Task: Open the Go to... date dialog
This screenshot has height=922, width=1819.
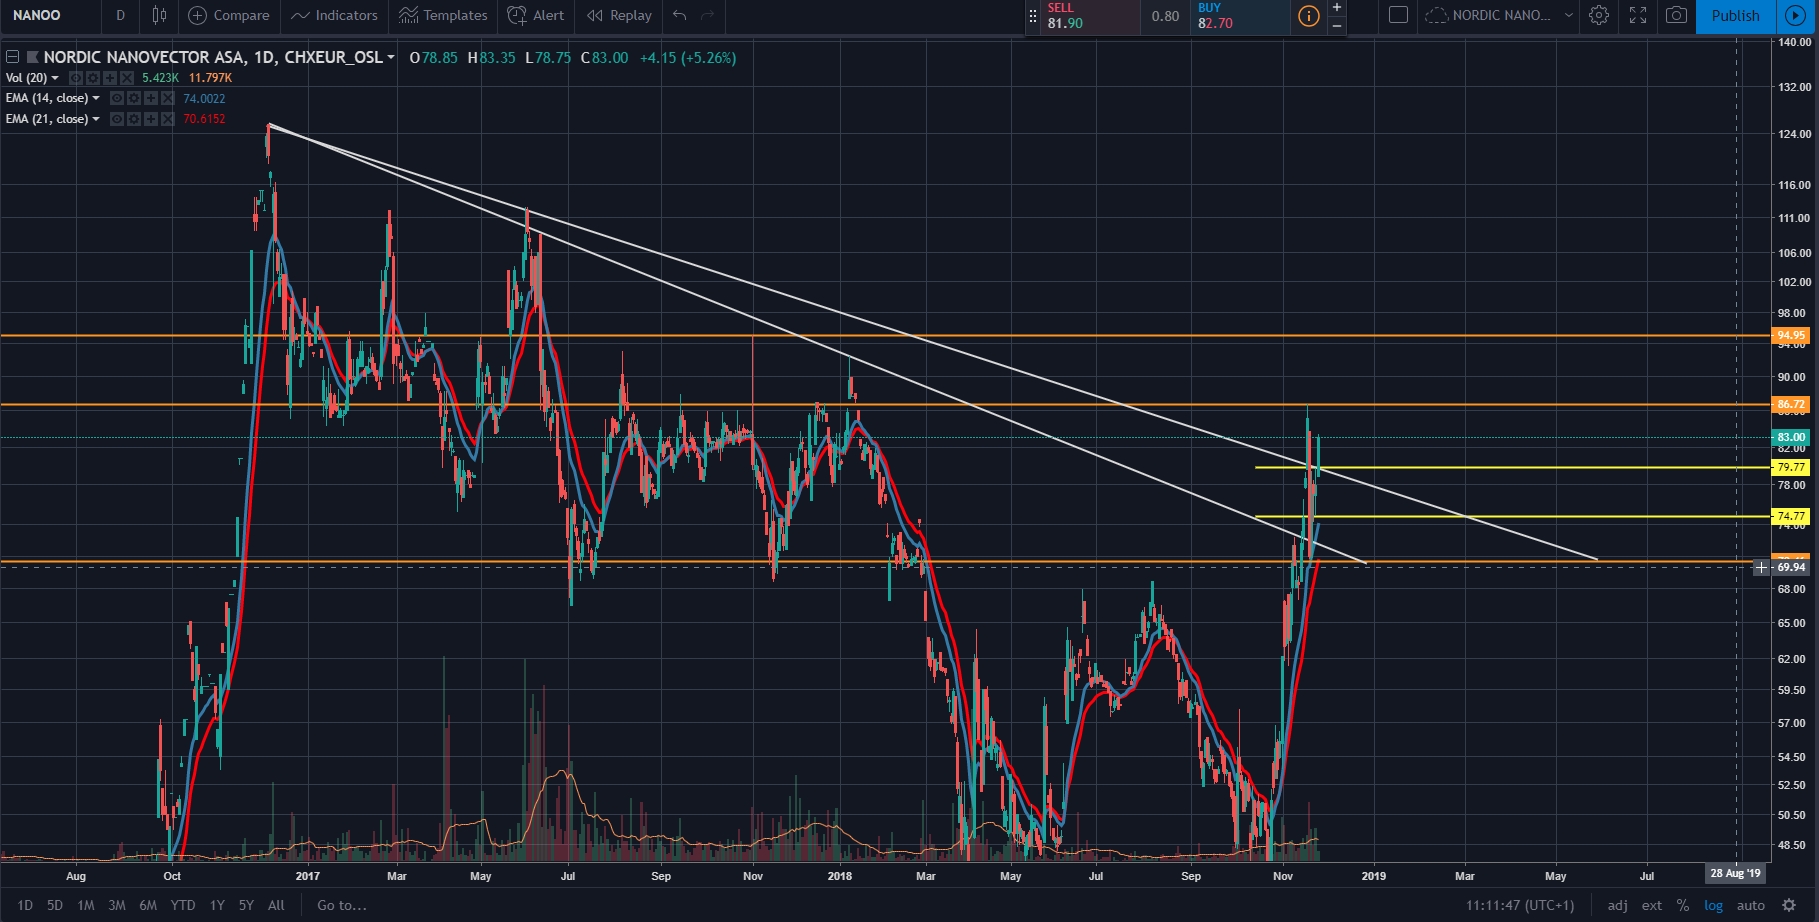Action: pos(342,905)
